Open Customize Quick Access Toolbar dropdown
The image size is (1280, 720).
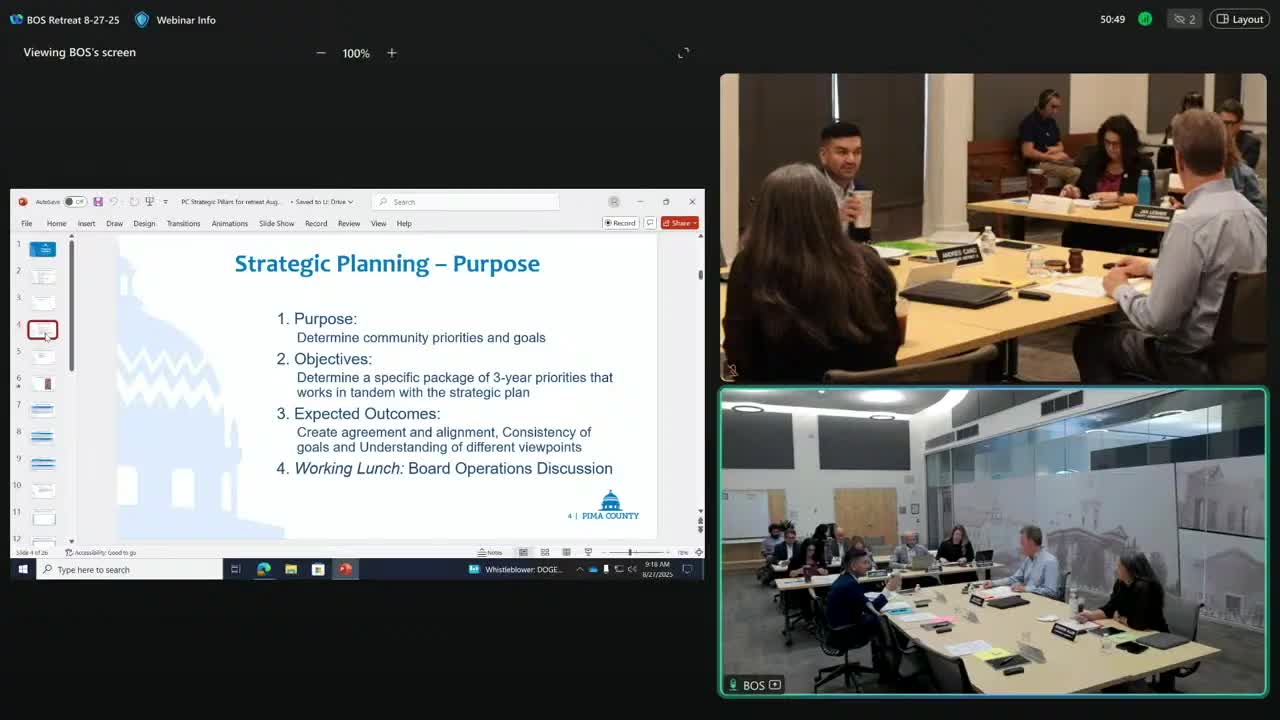pos(165,202)
